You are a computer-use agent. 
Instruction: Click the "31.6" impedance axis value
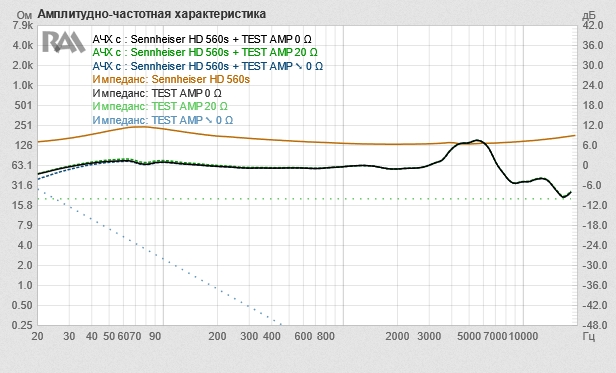pyautogui.click(x=23, y=185)
